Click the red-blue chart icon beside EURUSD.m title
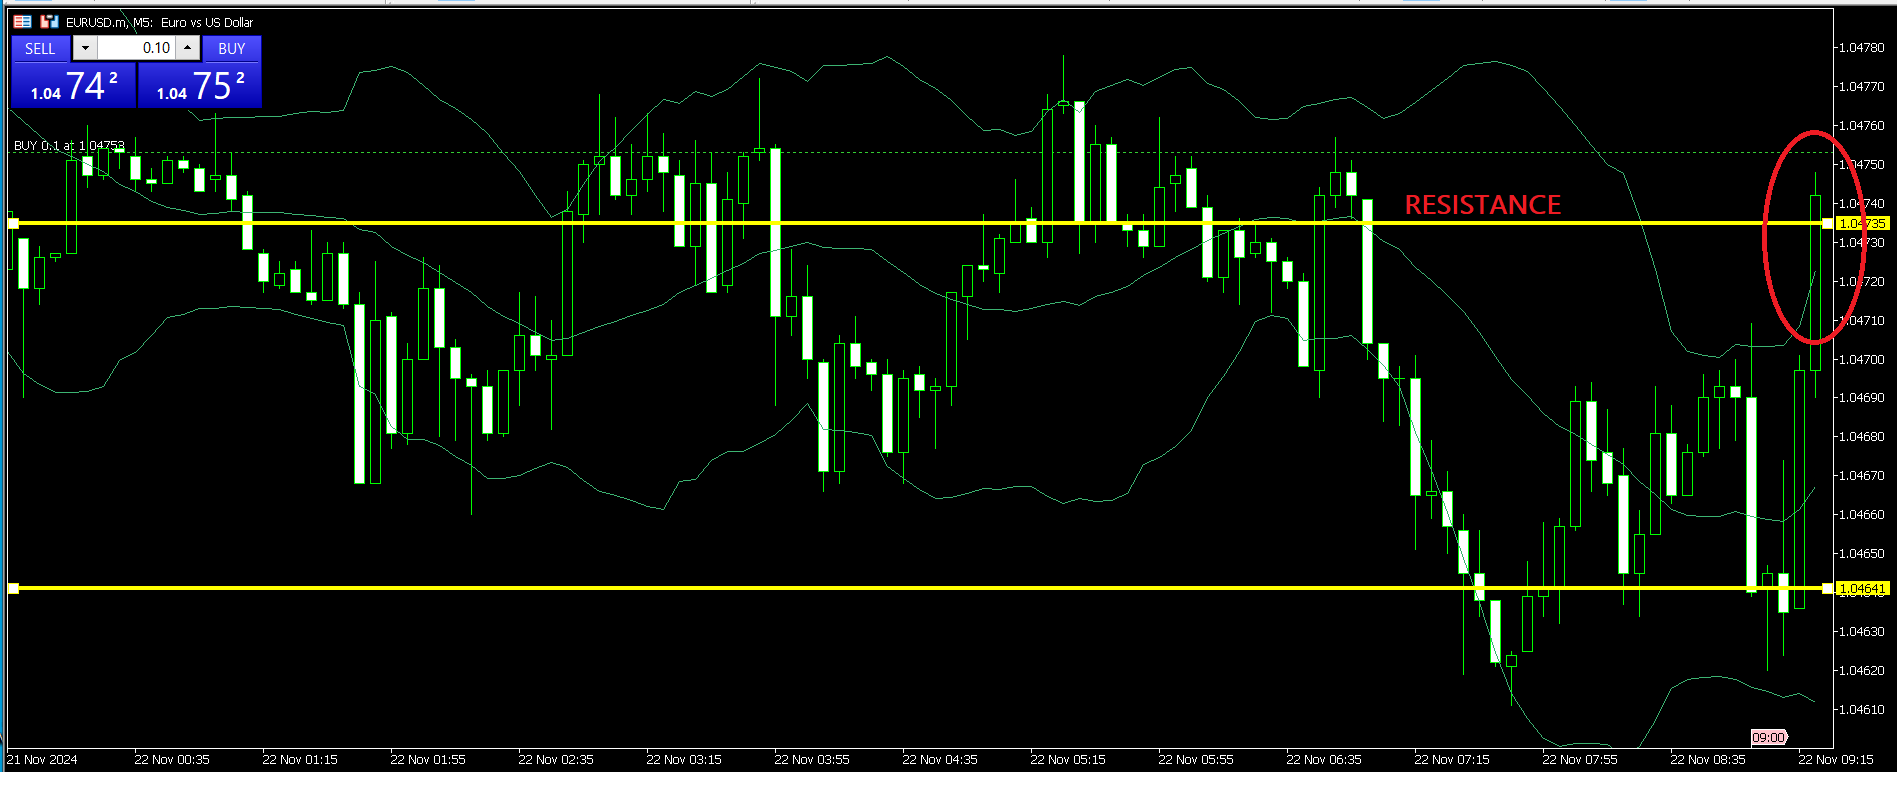 pos(49,21)
